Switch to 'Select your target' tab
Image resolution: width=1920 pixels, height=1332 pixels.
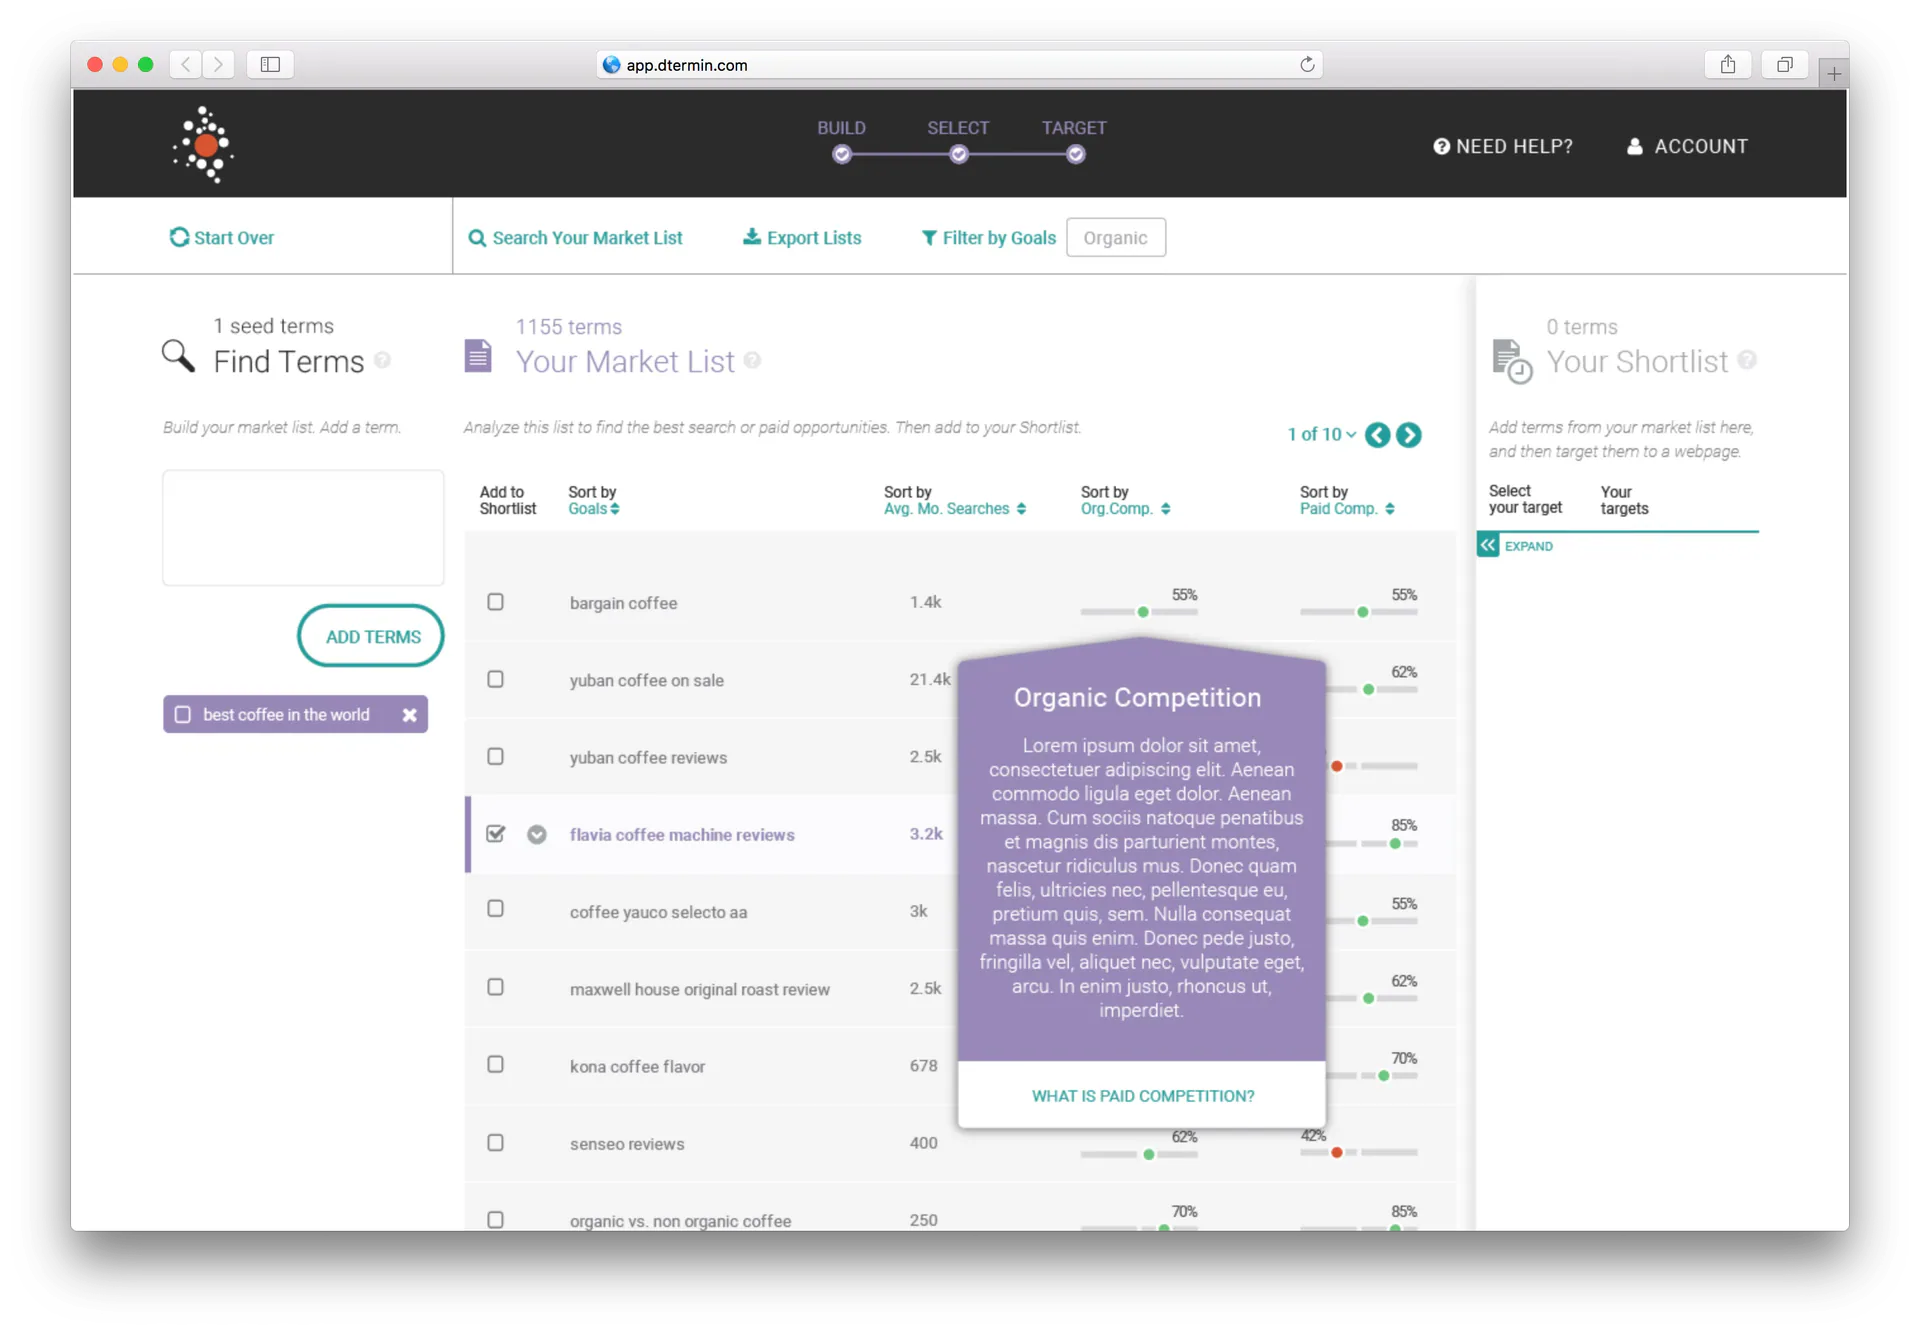(x=1525, y=500)
